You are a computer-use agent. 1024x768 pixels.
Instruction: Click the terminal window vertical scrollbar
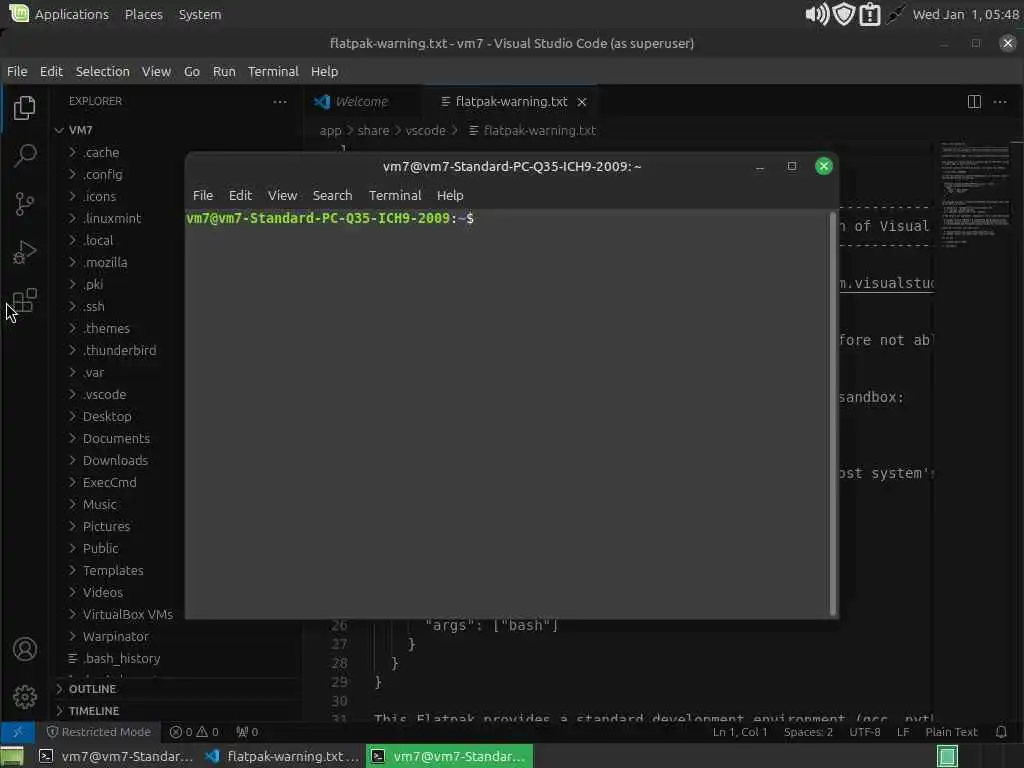pyautogui.click(x=833, y=413)
